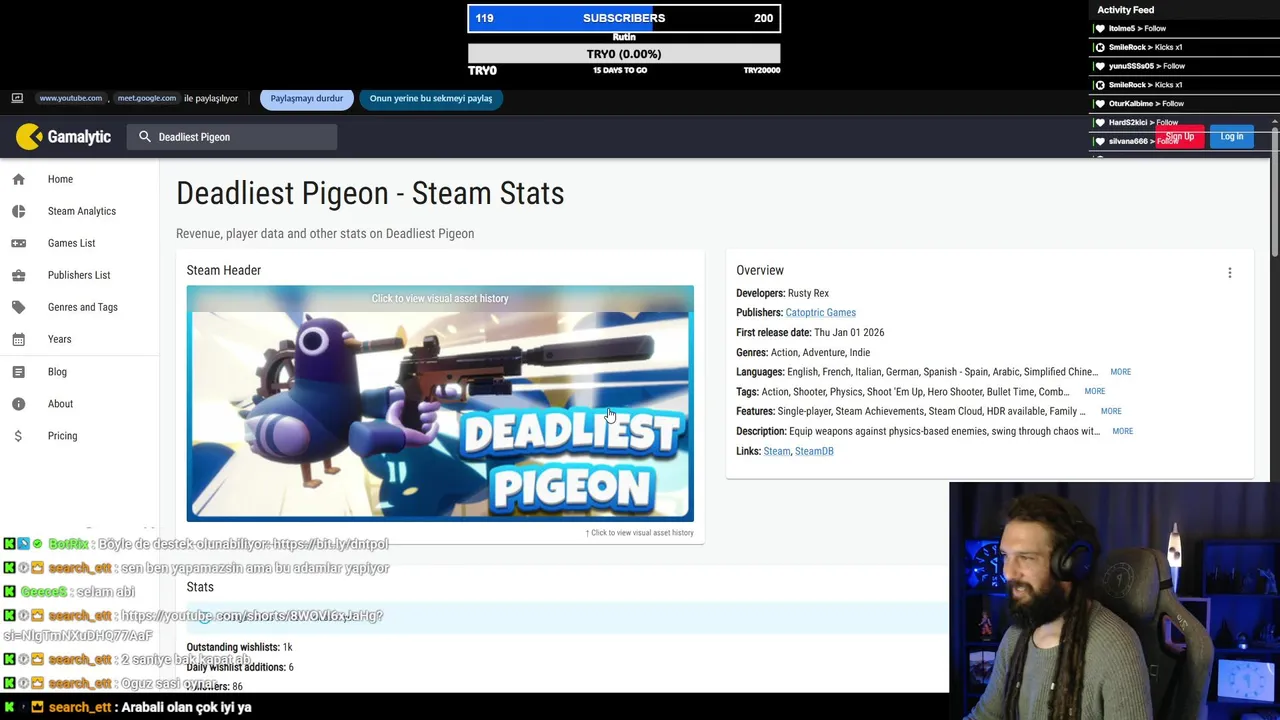
Task: Click the Log in button
Action: 1232,137
